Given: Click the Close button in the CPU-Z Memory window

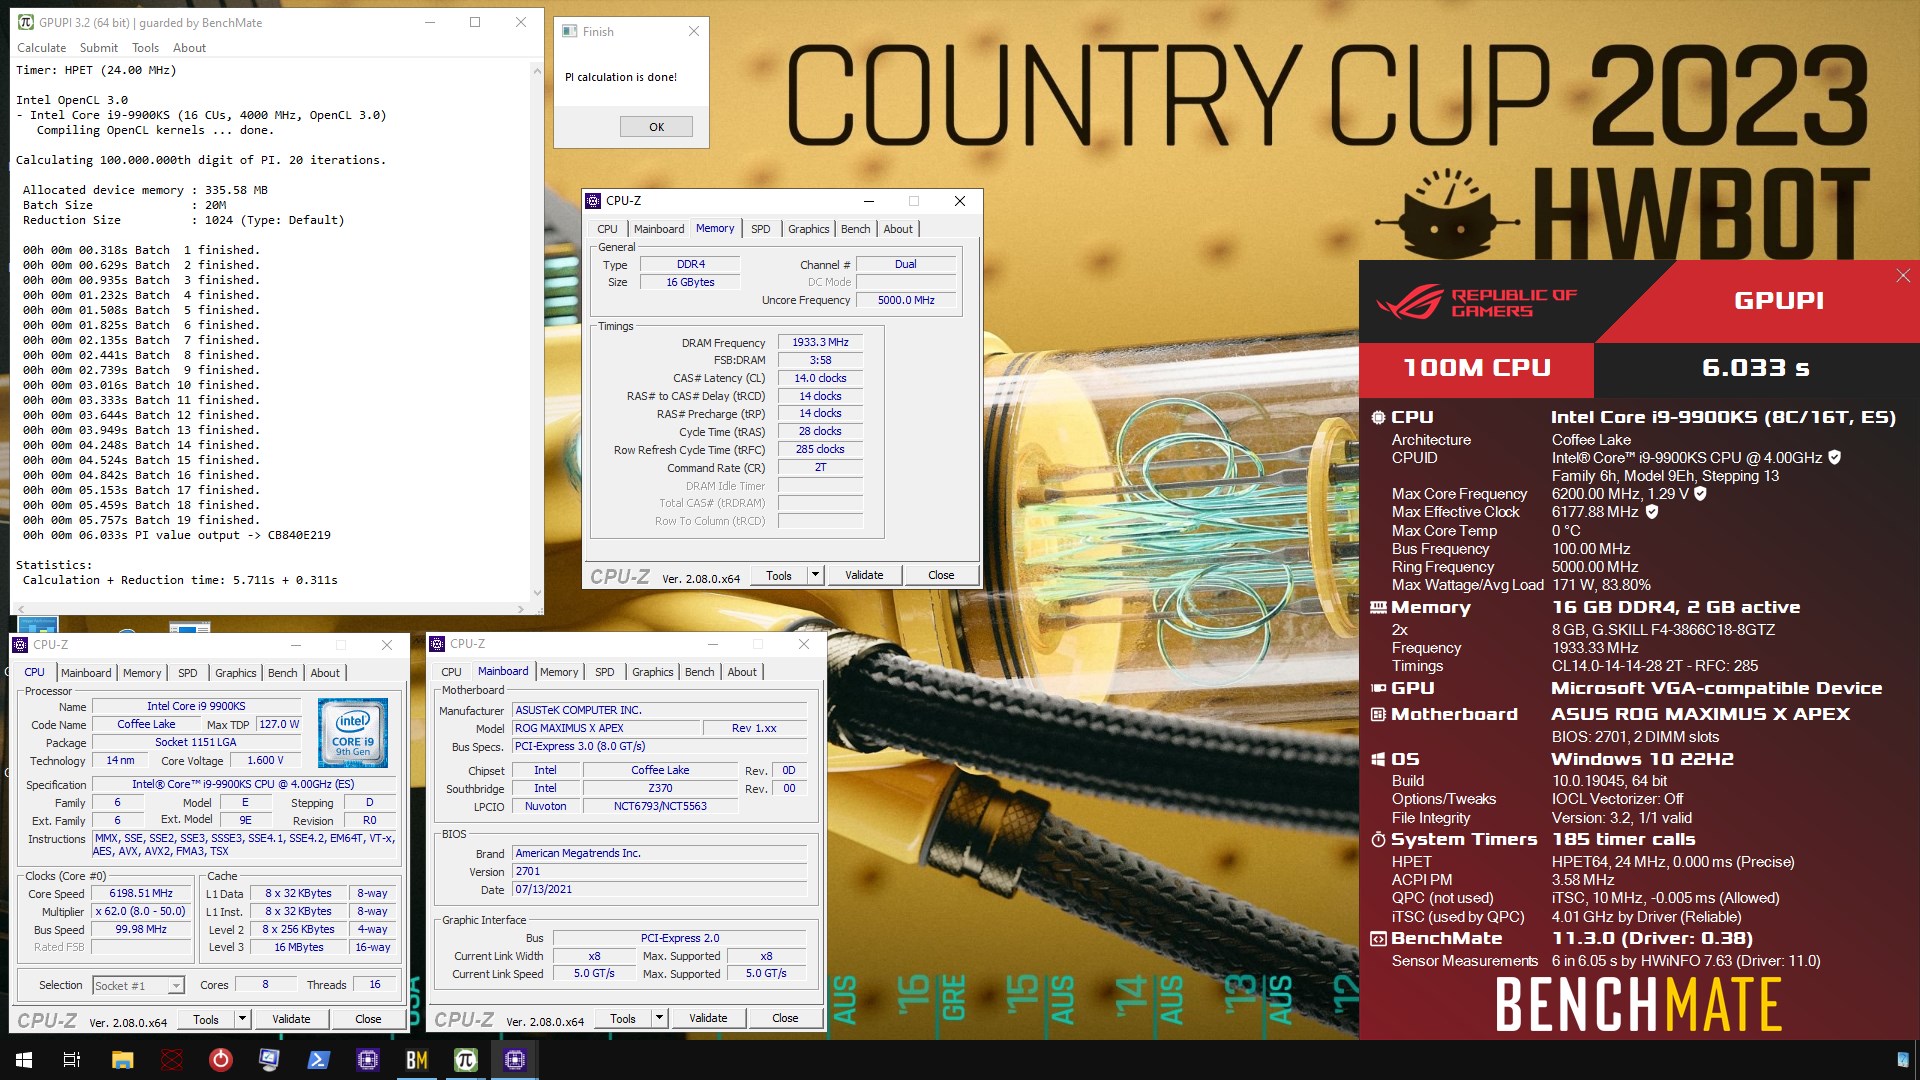Looking at the screenshot, I should point(941,575).
